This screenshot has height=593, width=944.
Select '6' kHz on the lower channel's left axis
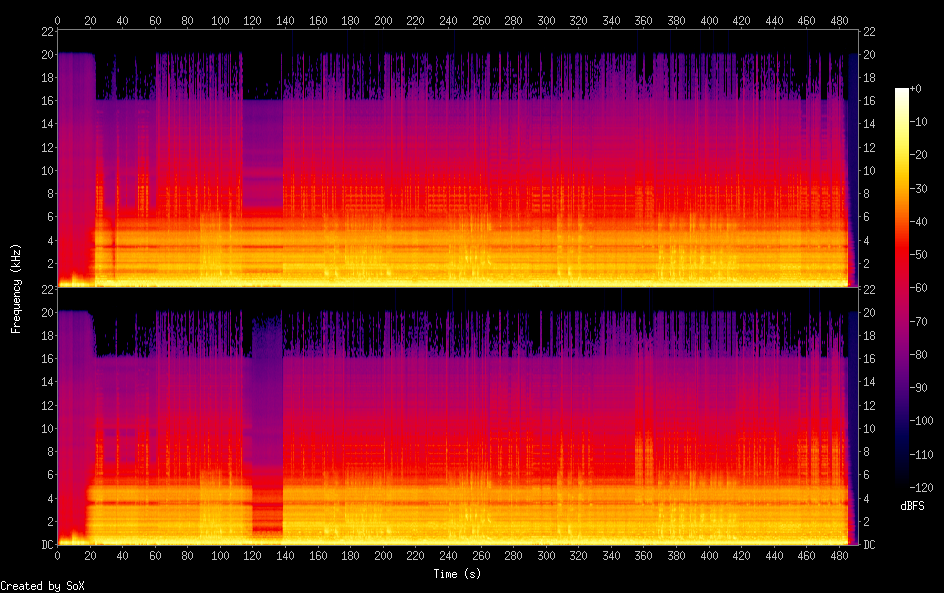coord(51,474)
